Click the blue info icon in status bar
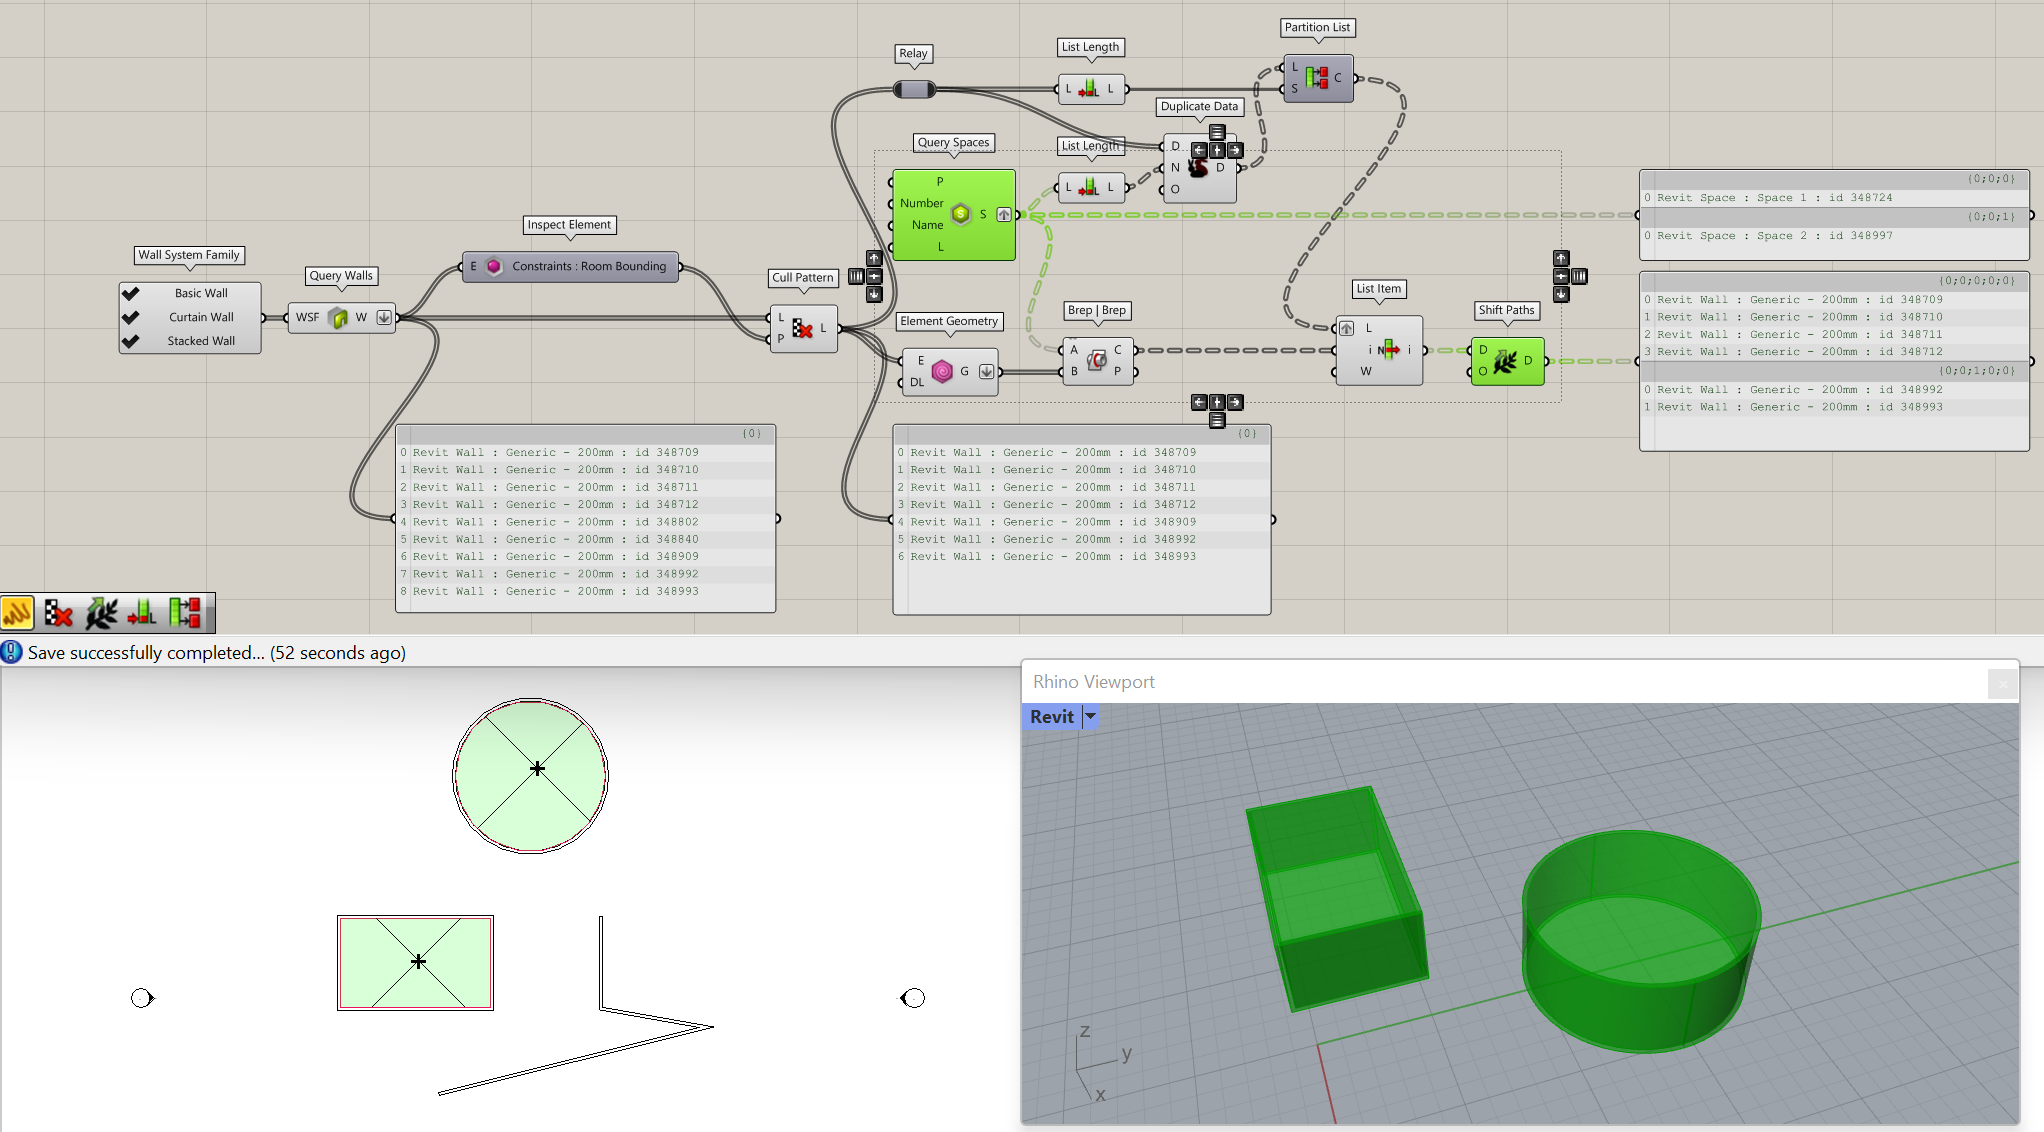The width and height of the screenshot is (2044, 1132). pyautogui.click(x=11, y=652)
